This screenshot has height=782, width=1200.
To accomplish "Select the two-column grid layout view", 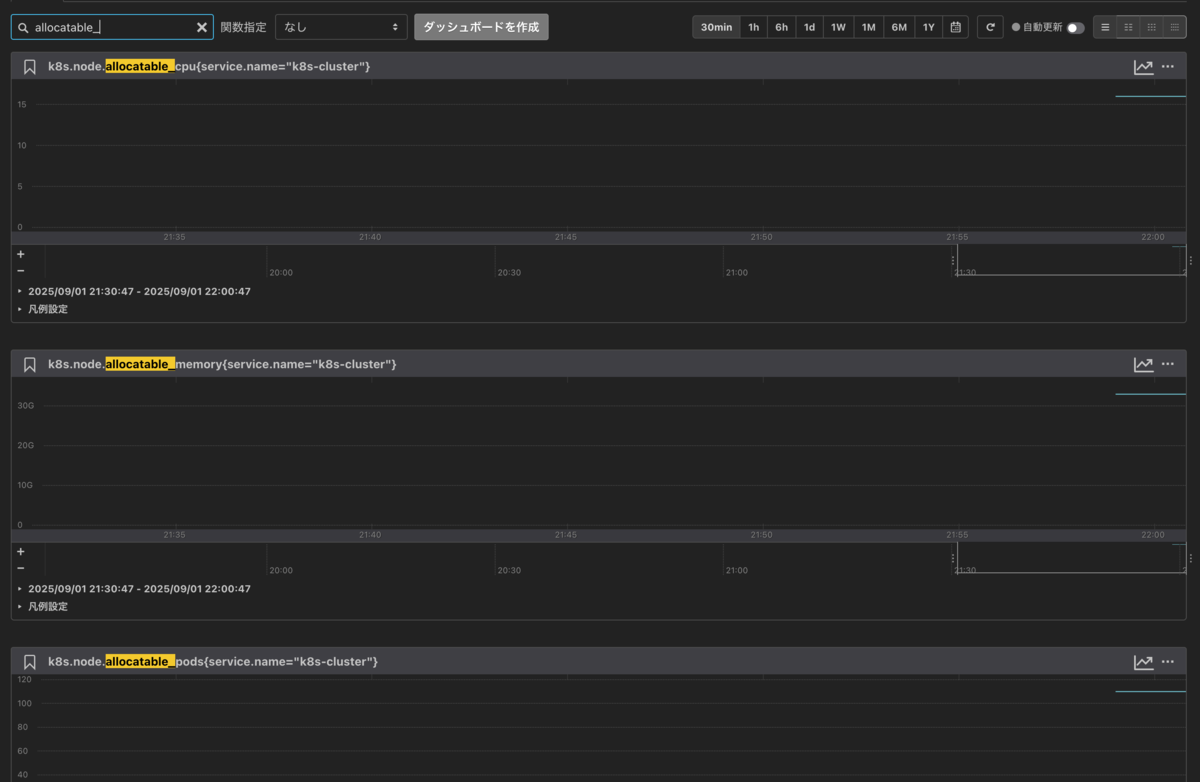I will click(x=1128, y=27).
